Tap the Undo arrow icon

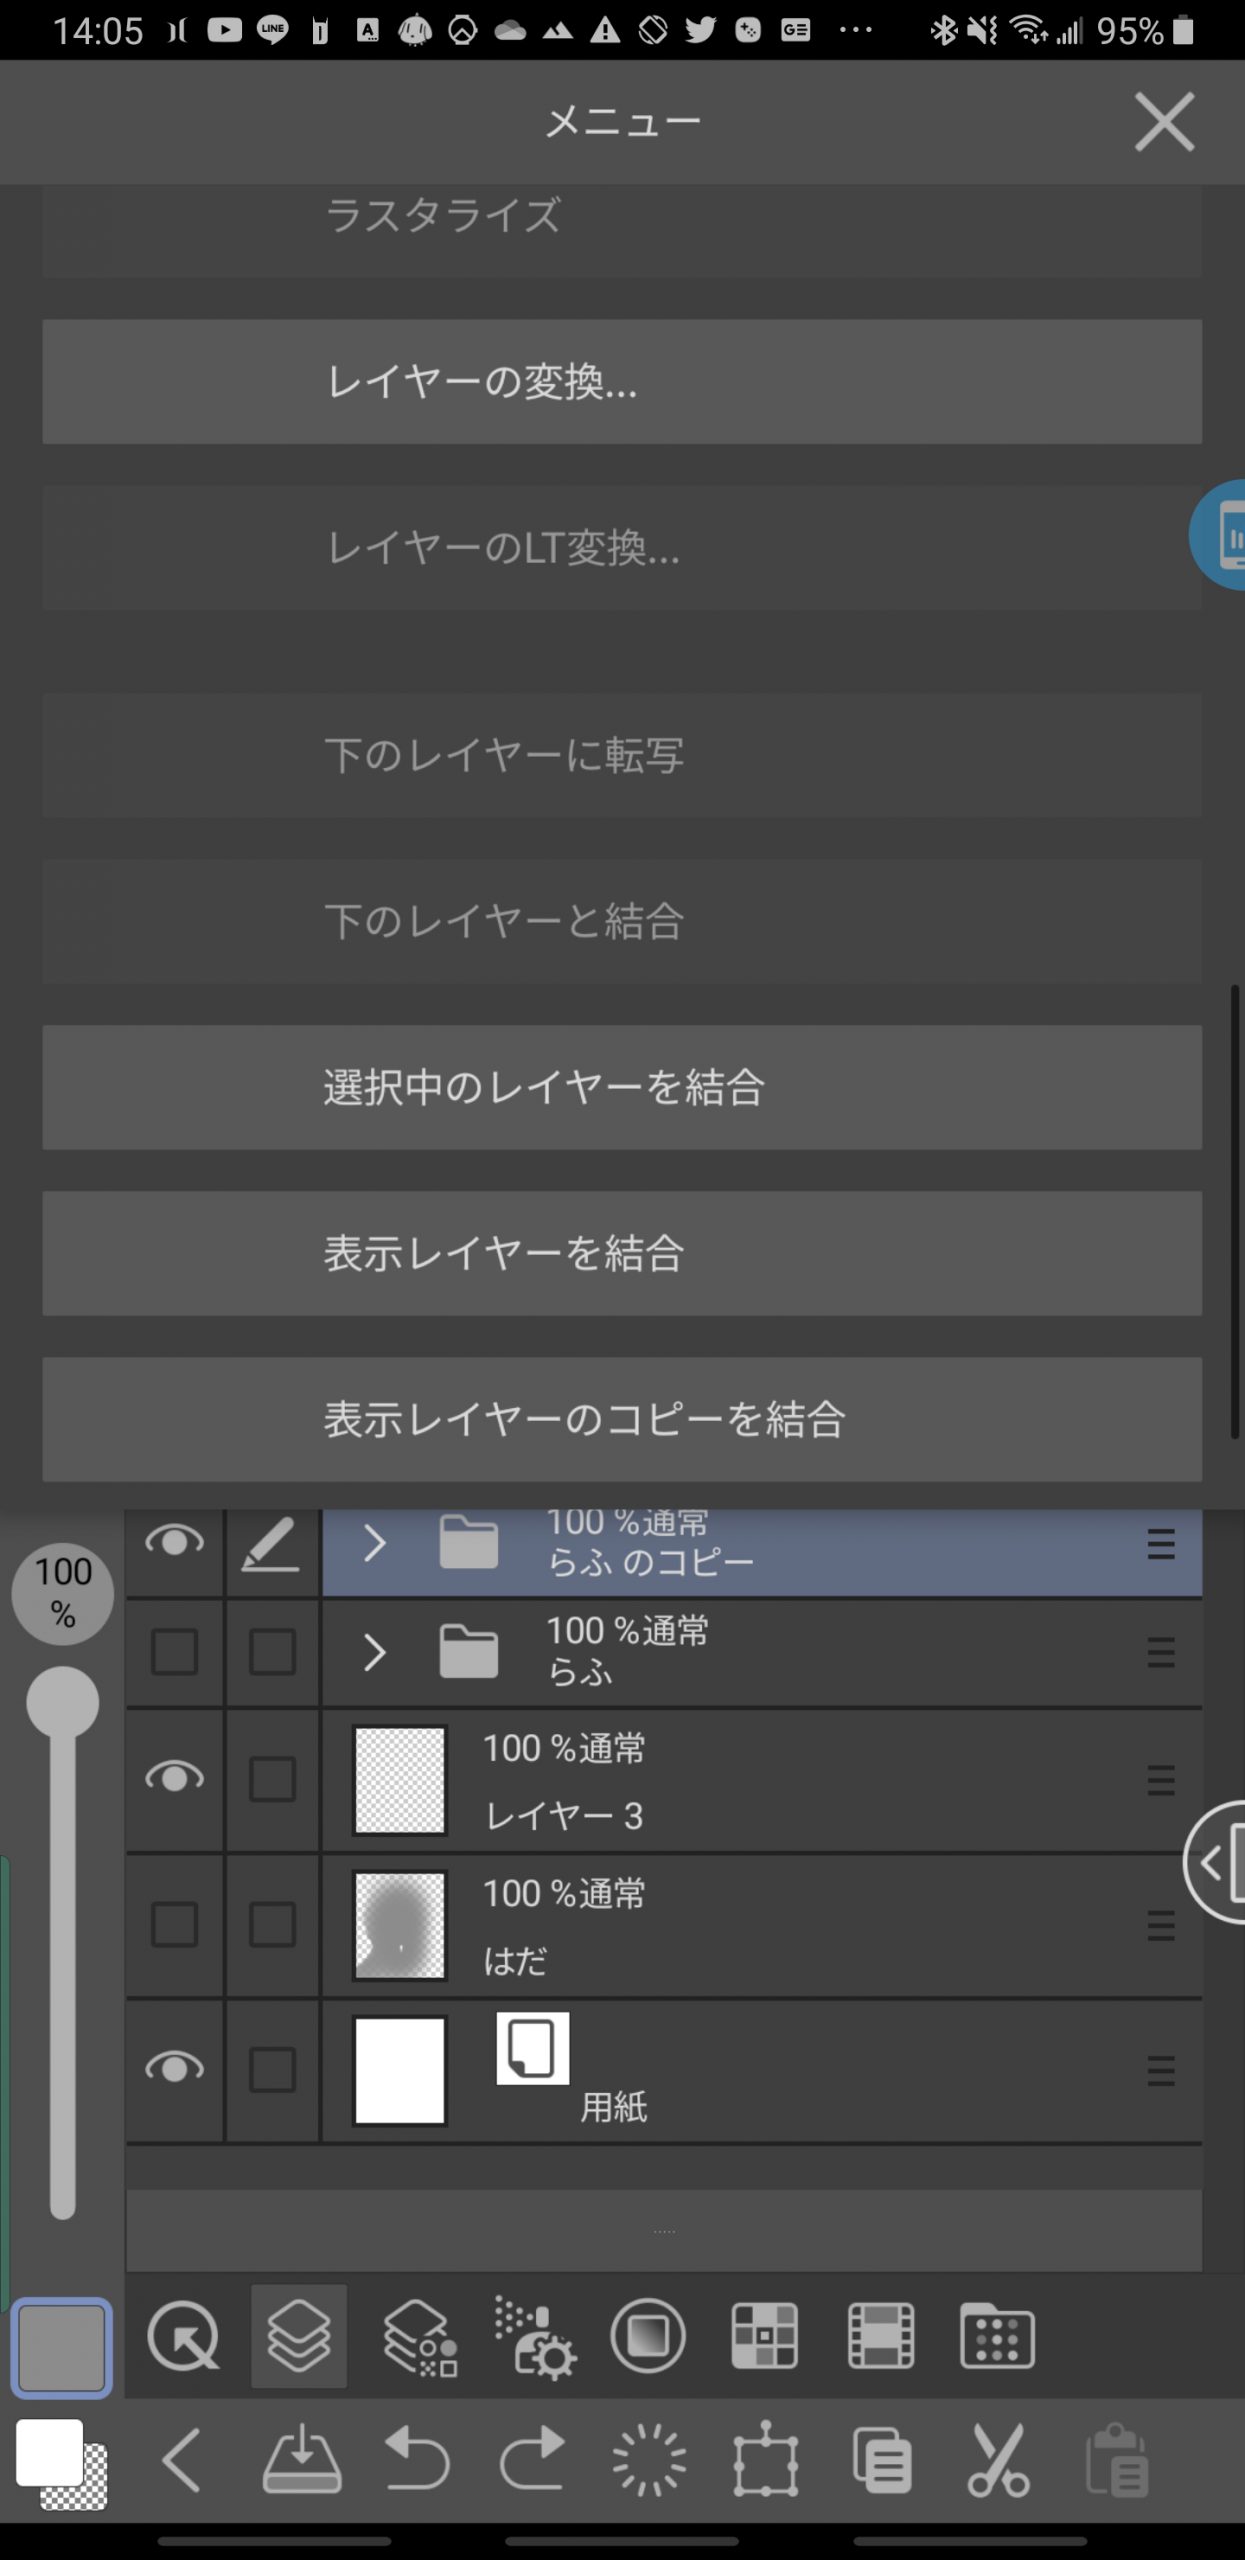point(418,2459)
